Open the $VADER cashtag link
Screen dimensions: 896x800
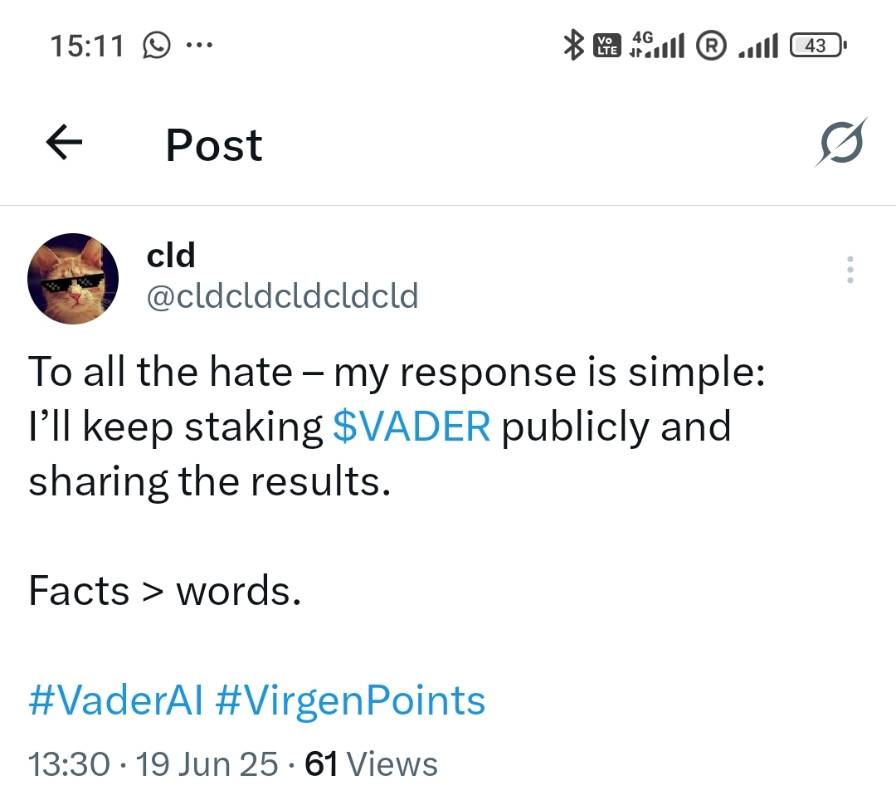click(x=411, y=427)
